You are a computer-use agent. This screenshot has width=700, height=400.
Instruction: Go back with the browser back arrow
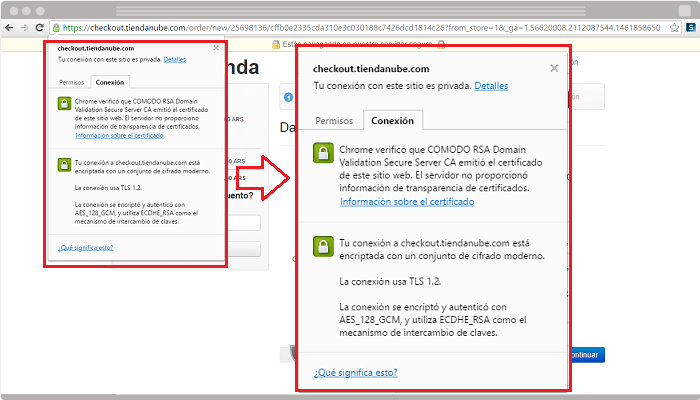[9, 28]
